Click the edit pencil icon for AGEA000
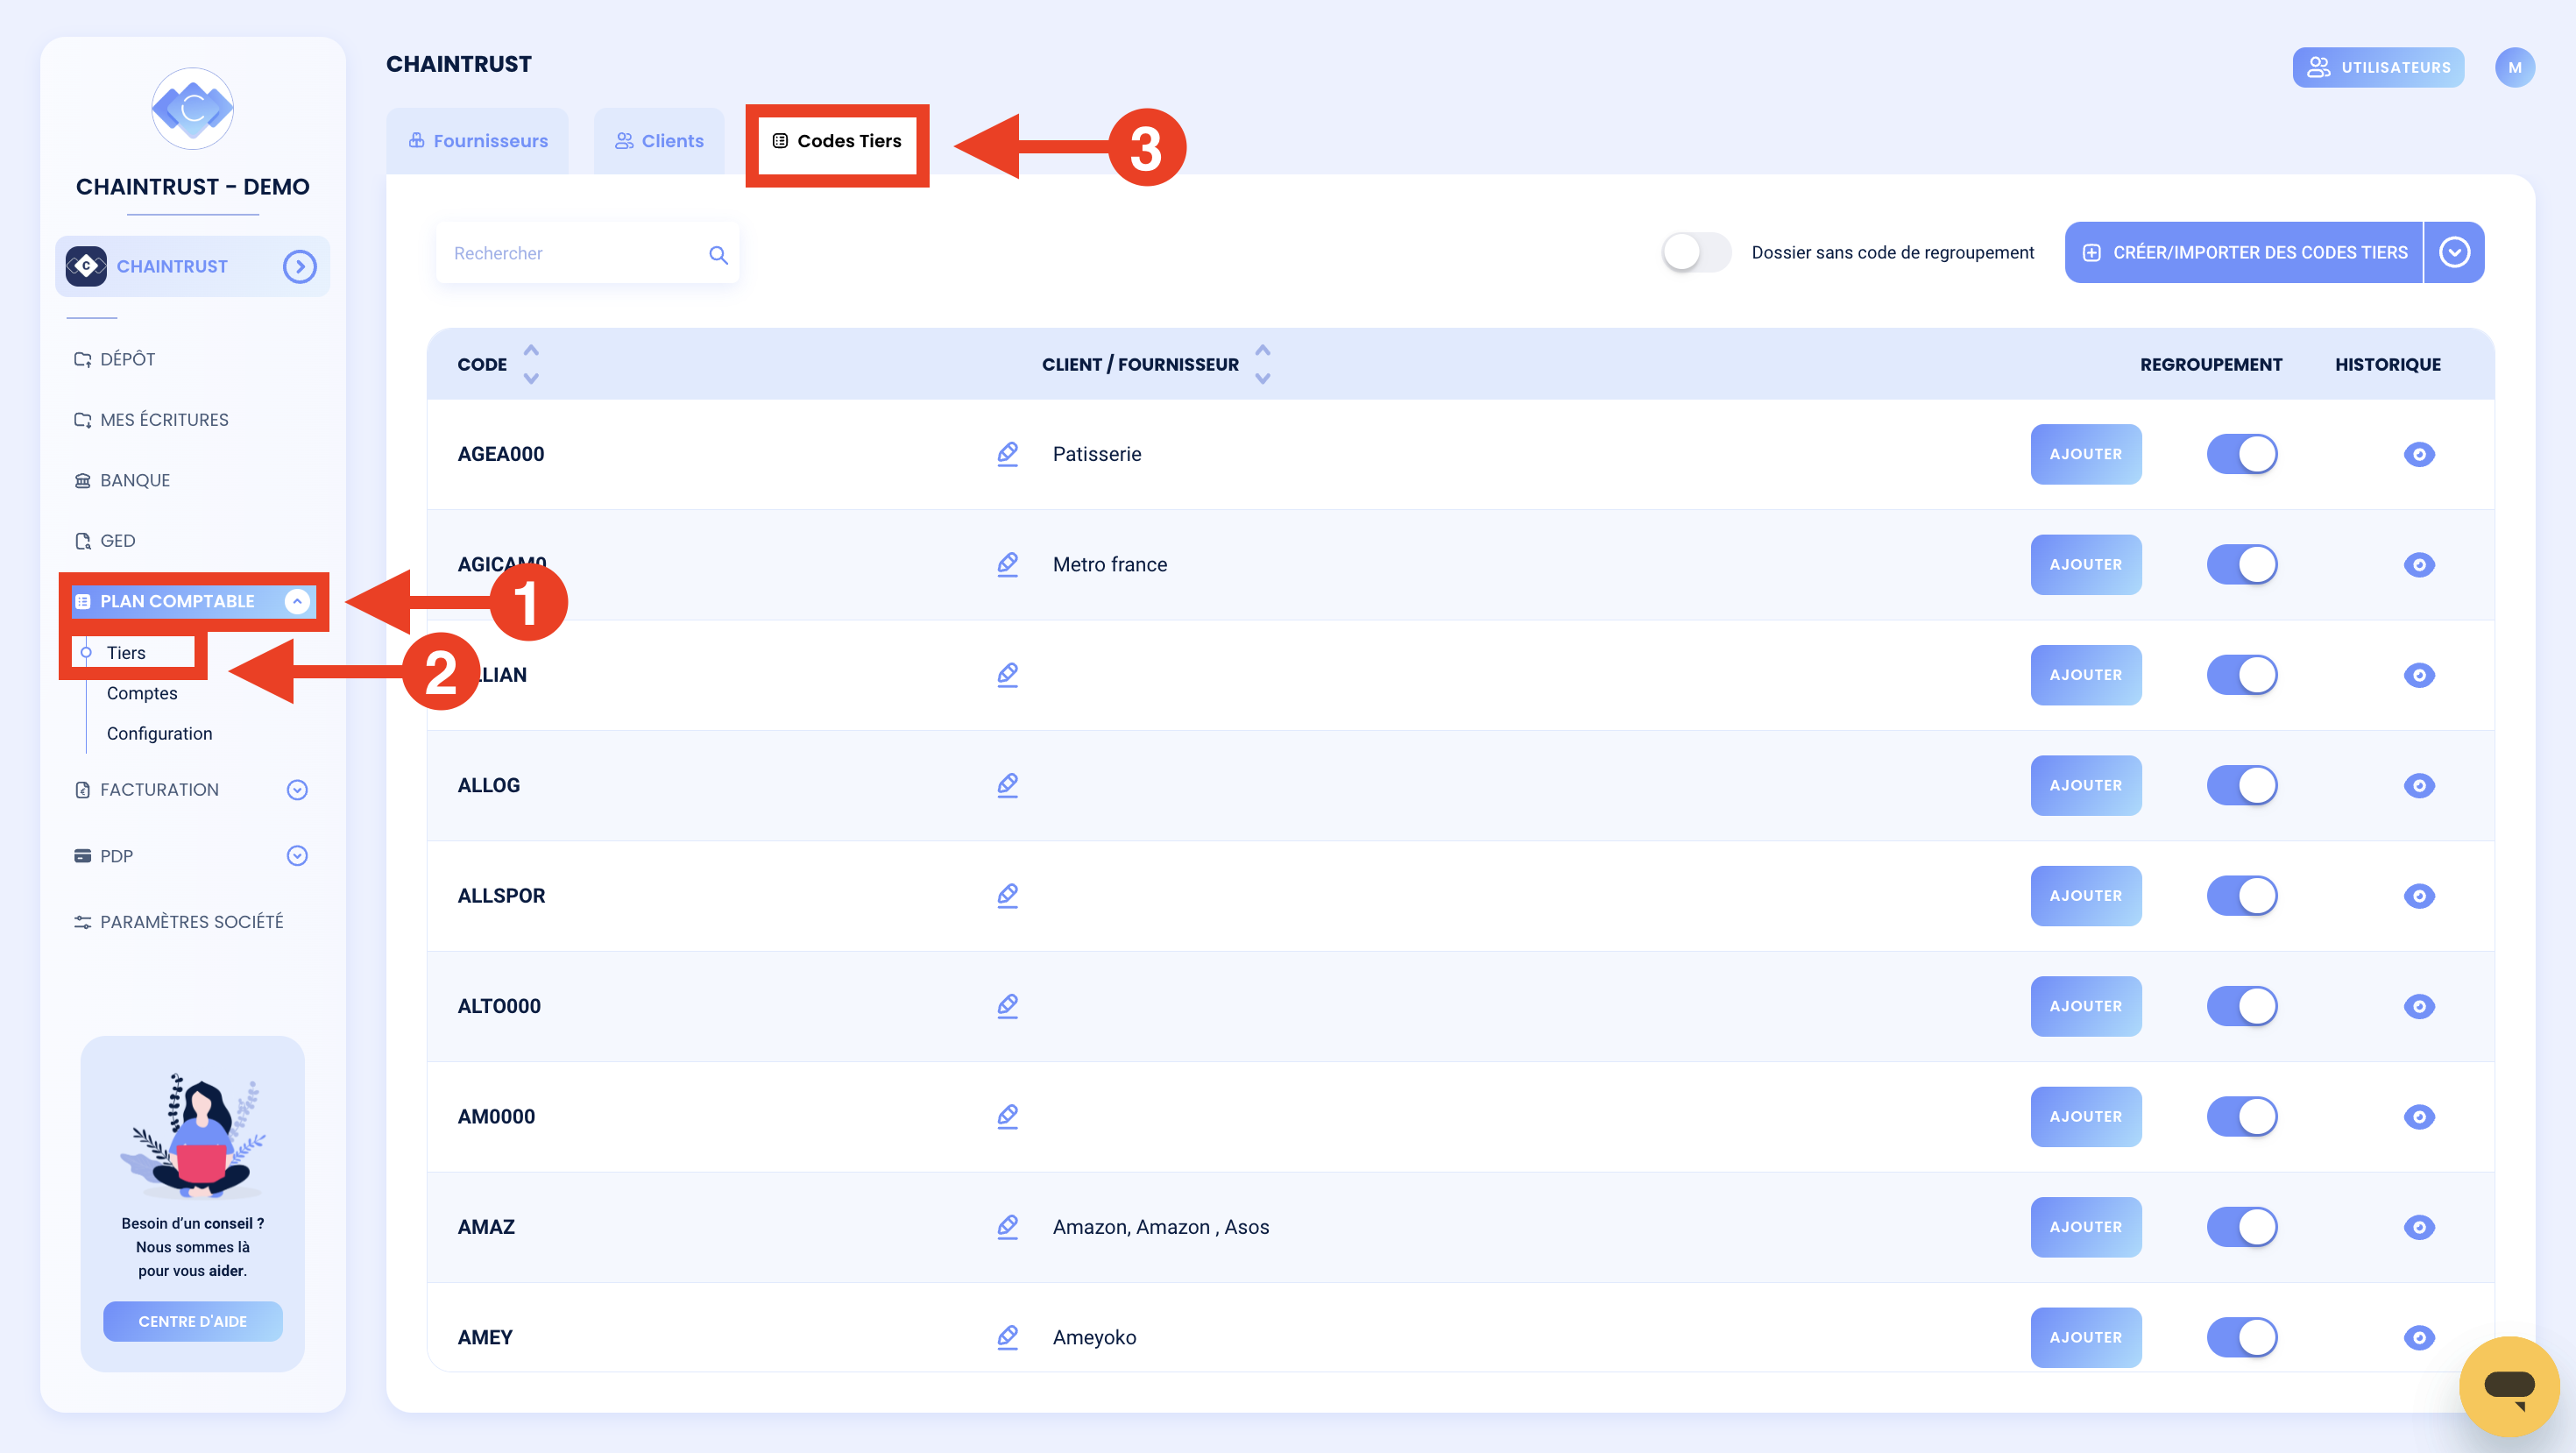2576x1453 pixels. point(1007,454)
